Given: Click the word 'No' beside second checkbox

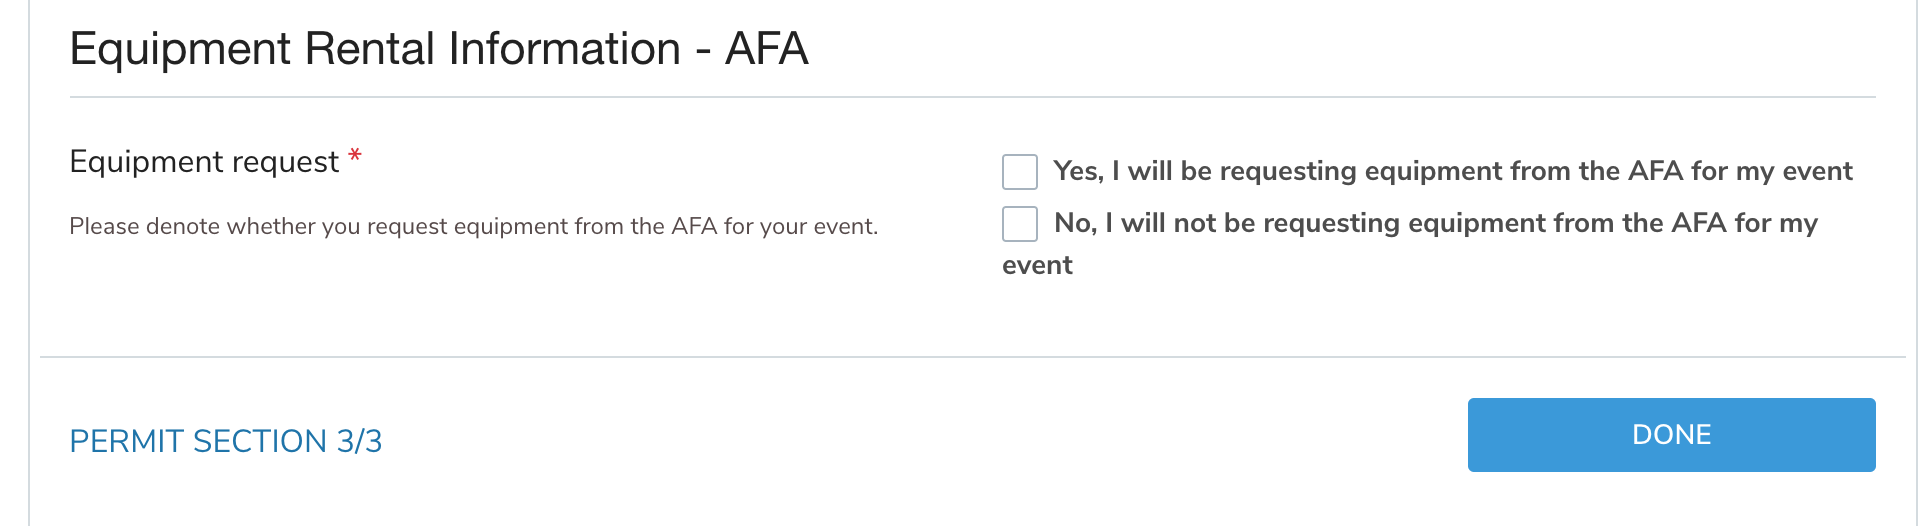Looking at the screenshot, I should click(1074, 223).
